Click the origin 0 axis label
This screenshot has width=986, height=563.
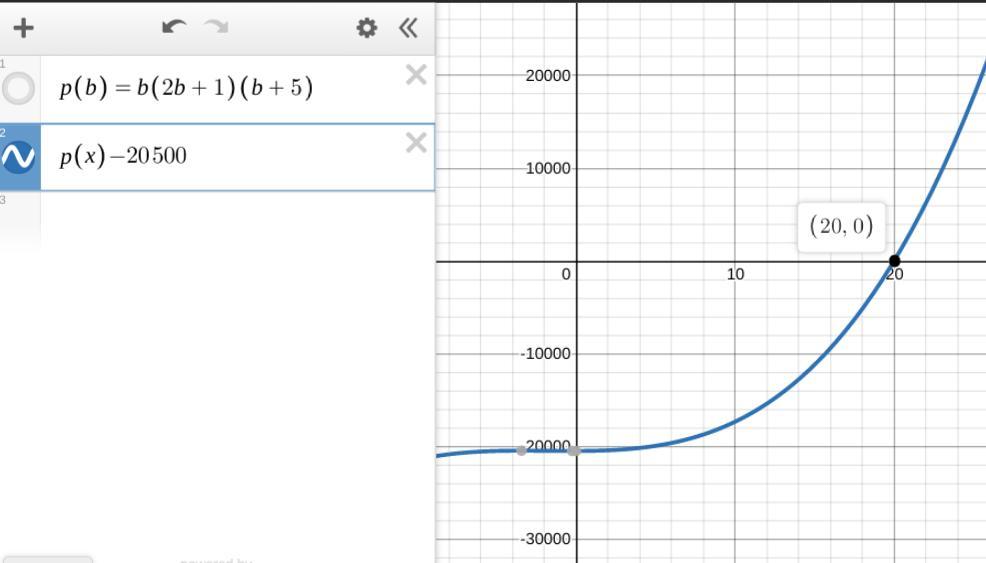(x=566, y=274)
